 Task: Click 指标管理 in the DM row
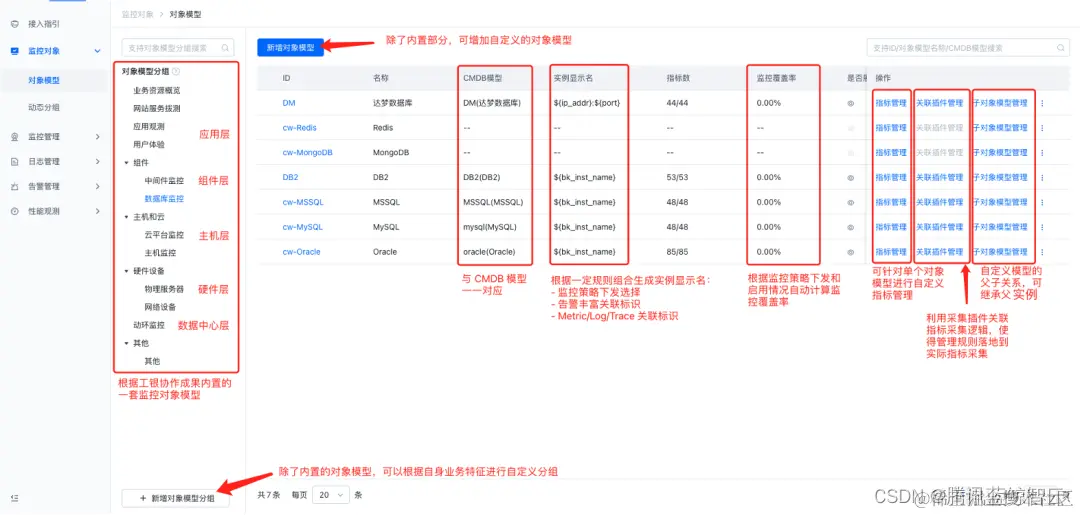pyautogui.click(x=891, y=103)
